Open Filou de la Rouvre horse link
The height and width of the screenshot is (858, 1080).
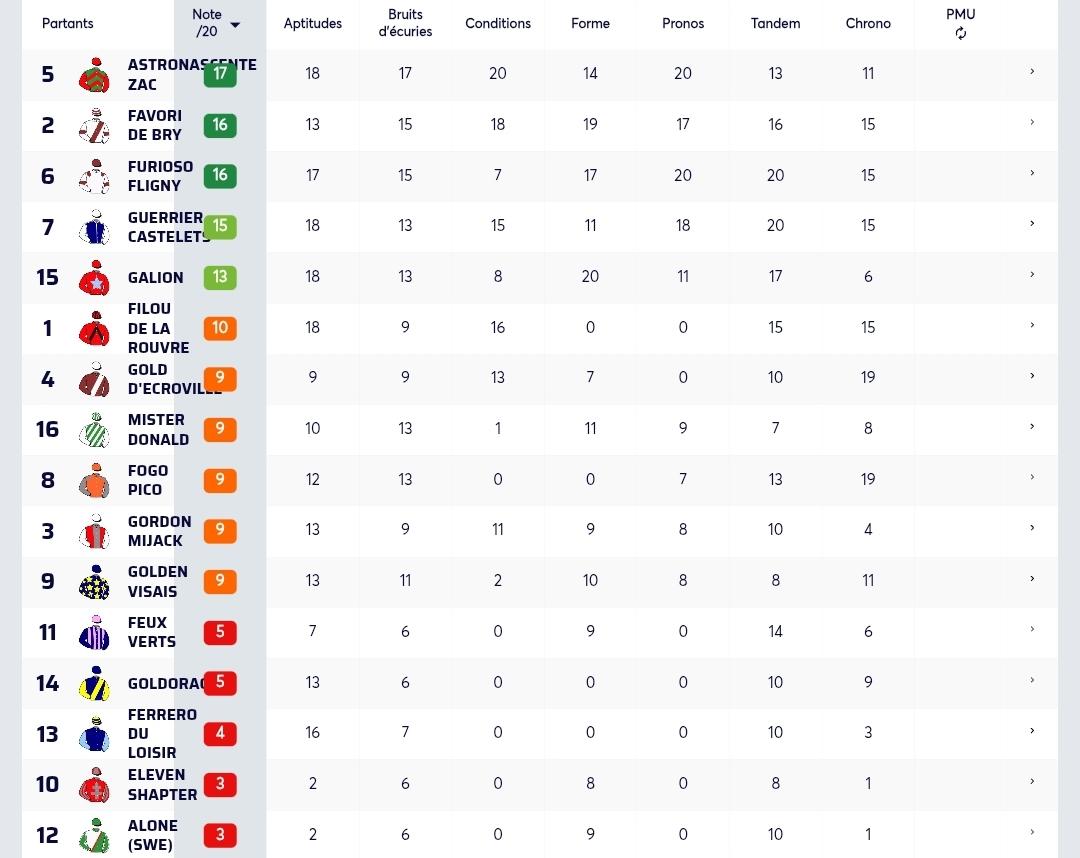(x=158, y=328)
